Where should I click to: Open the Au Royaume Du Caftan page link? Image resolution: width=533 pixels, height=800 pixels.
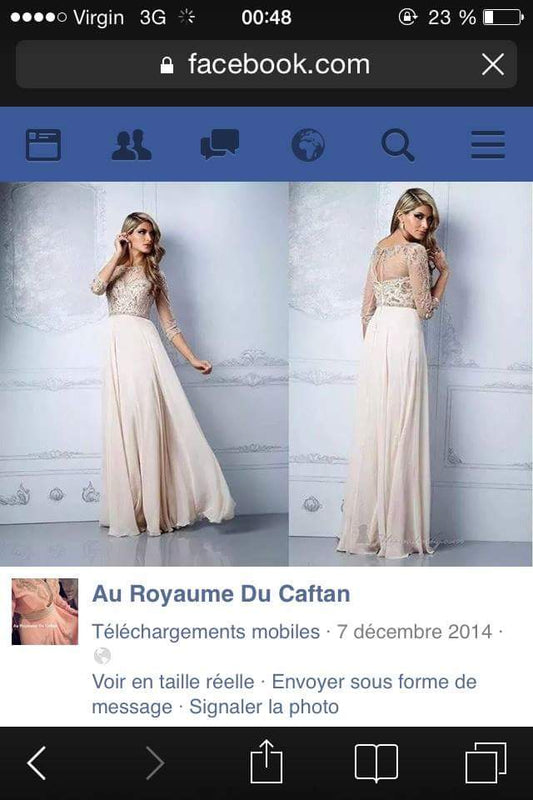click(221, 594)
